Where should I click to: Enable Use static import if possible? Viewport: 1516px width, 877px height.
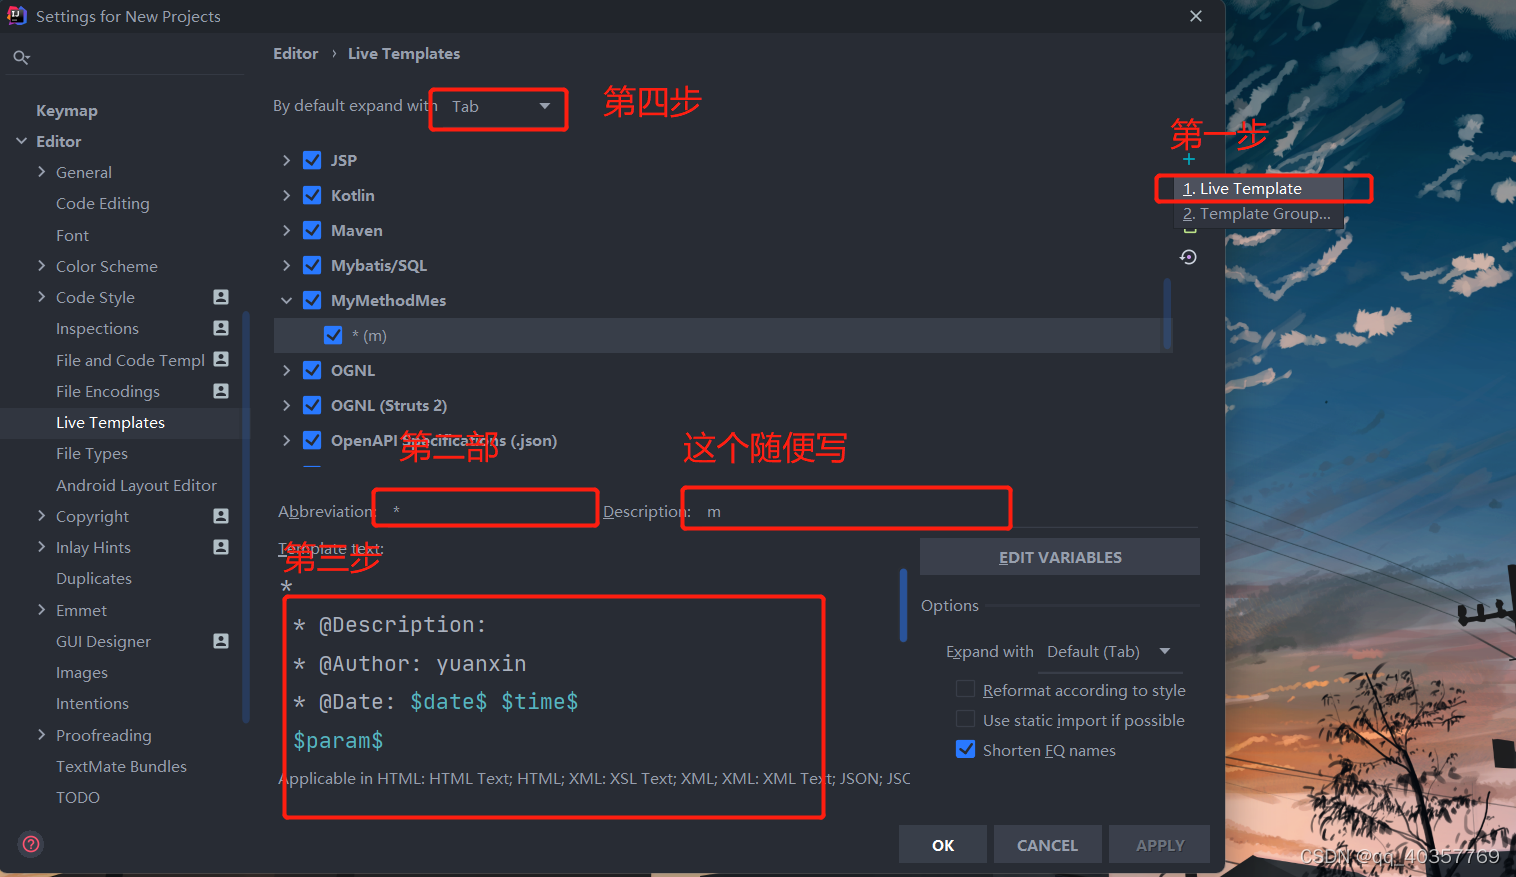click(x=965, y=719)
